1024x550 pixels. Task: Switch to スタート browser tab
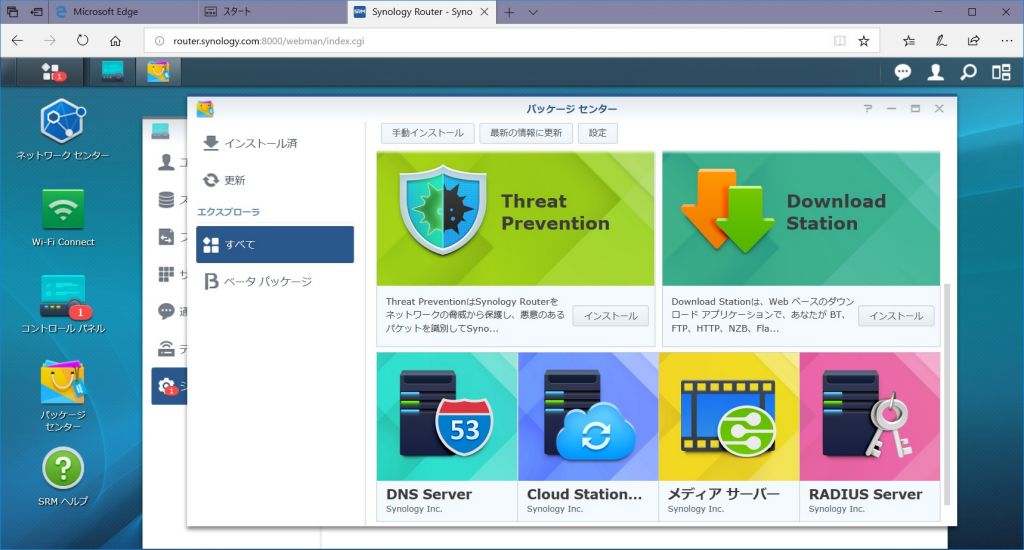point(273,12)
